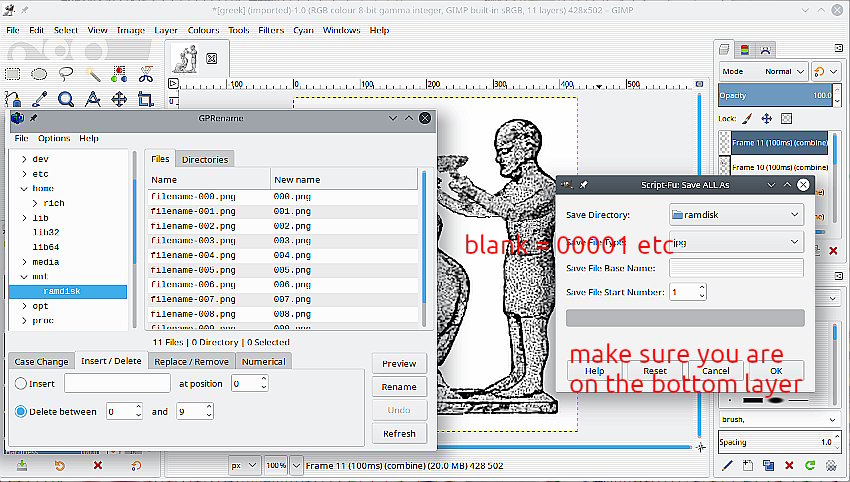Close the greek image tab

212,59
